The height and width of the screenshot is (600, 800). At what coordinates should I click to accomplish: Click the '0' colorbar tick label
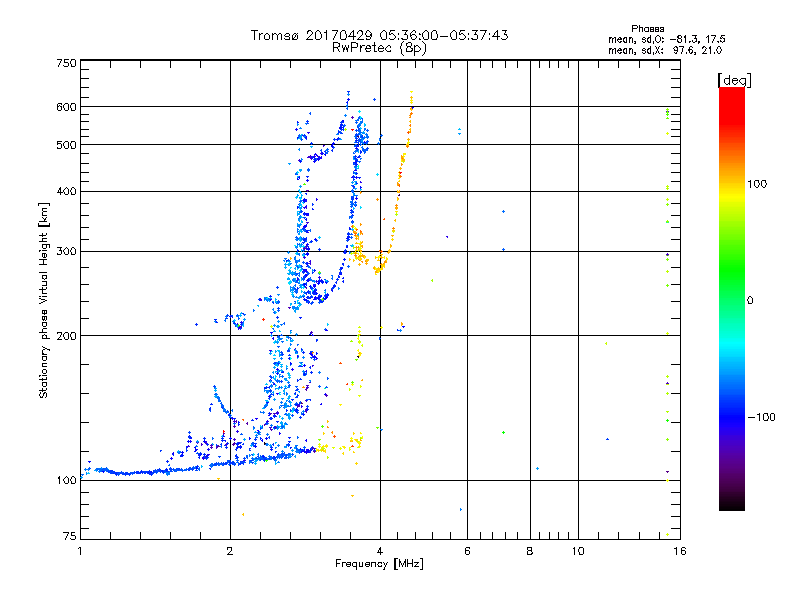[x=750, y=301]
